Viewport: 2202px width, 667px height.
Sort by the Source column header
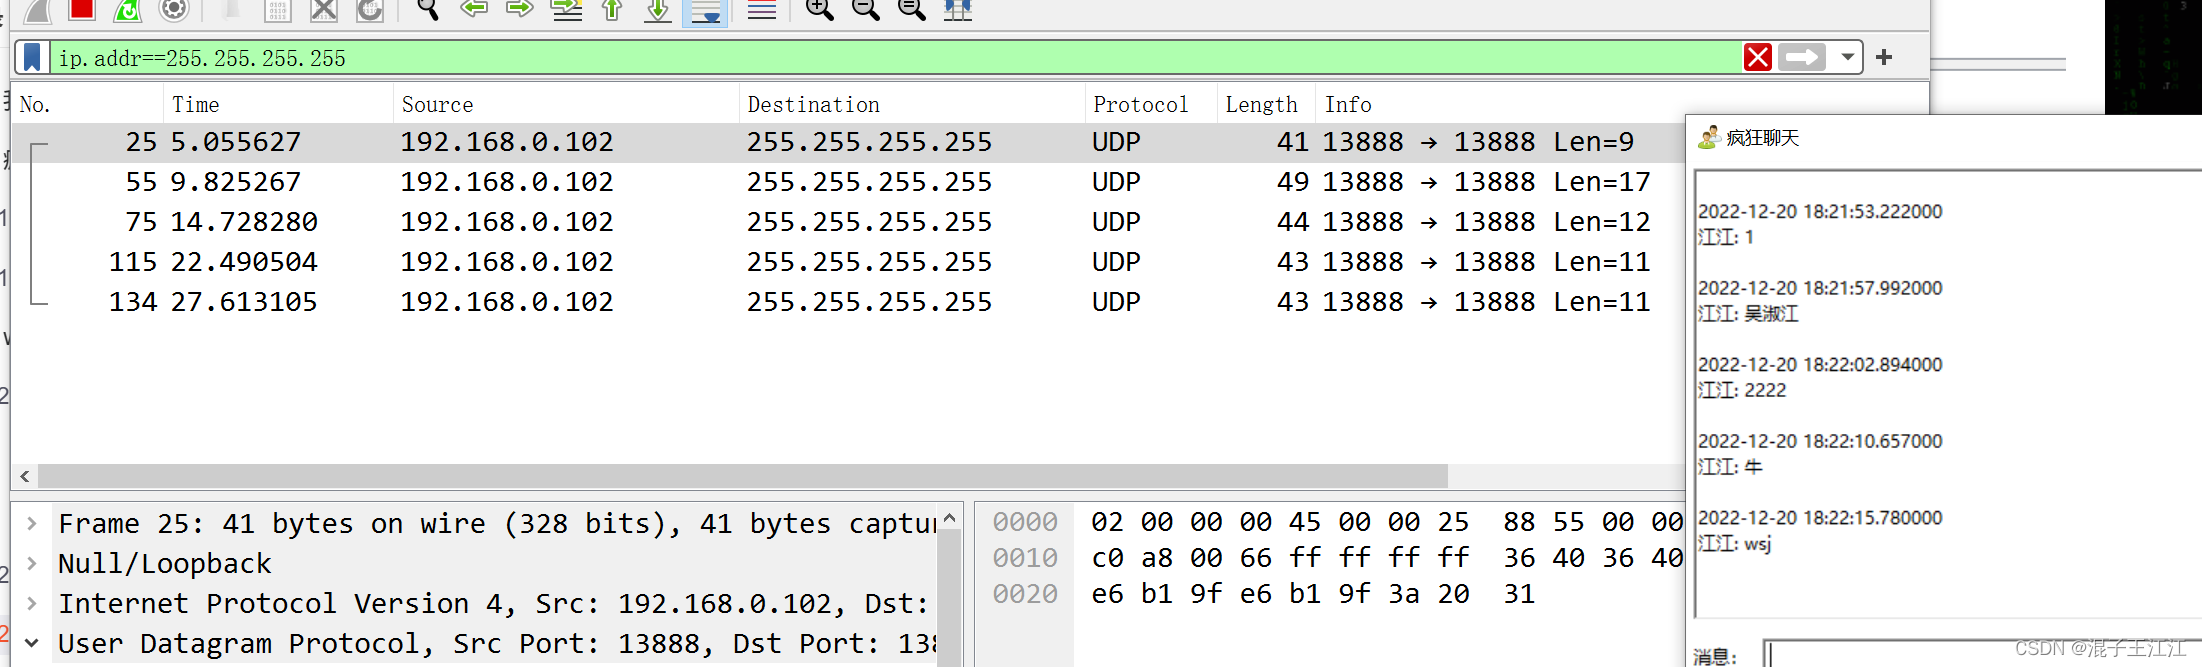pos(566,104)
